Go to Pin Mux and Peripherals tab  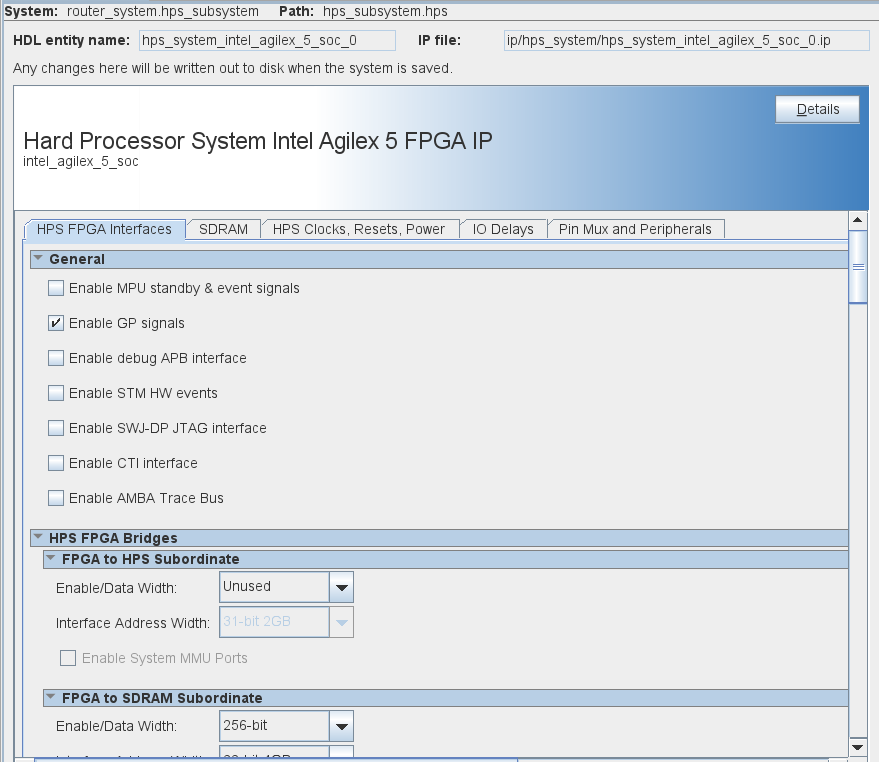635,229
